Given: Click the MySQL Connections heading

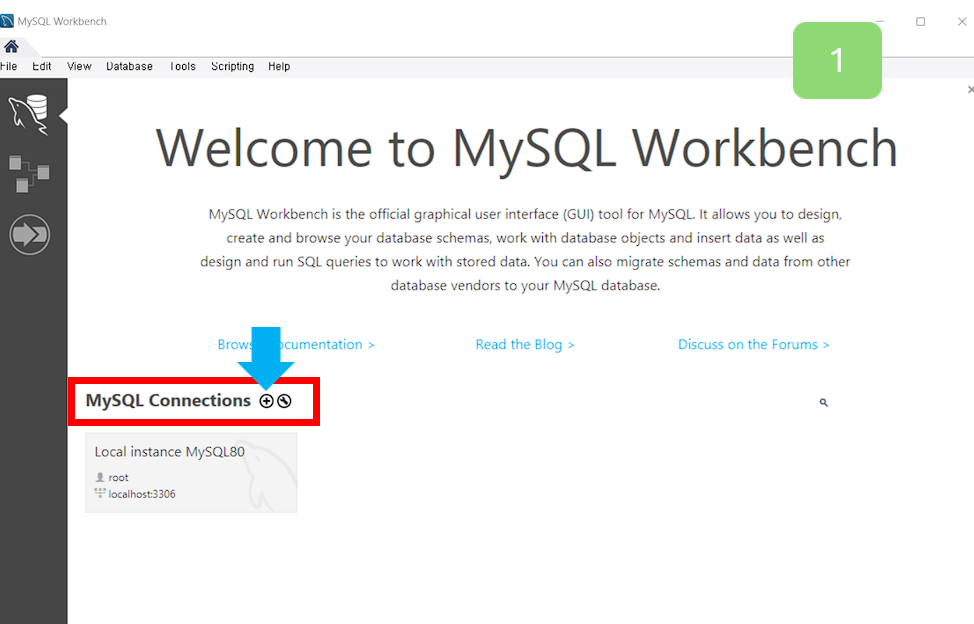Looking at the screenshot, I should 168,400.
